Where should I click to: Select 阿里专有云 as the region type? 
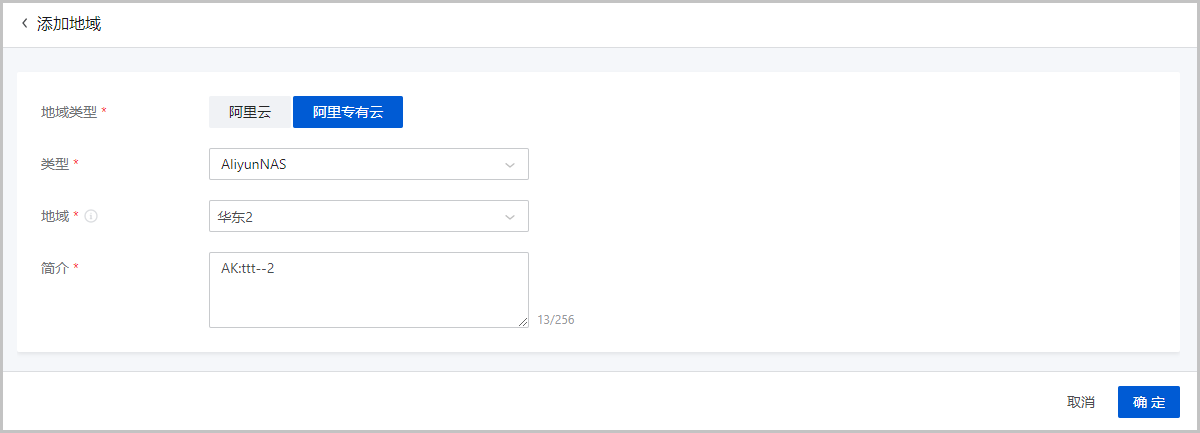tap(348, 112)
